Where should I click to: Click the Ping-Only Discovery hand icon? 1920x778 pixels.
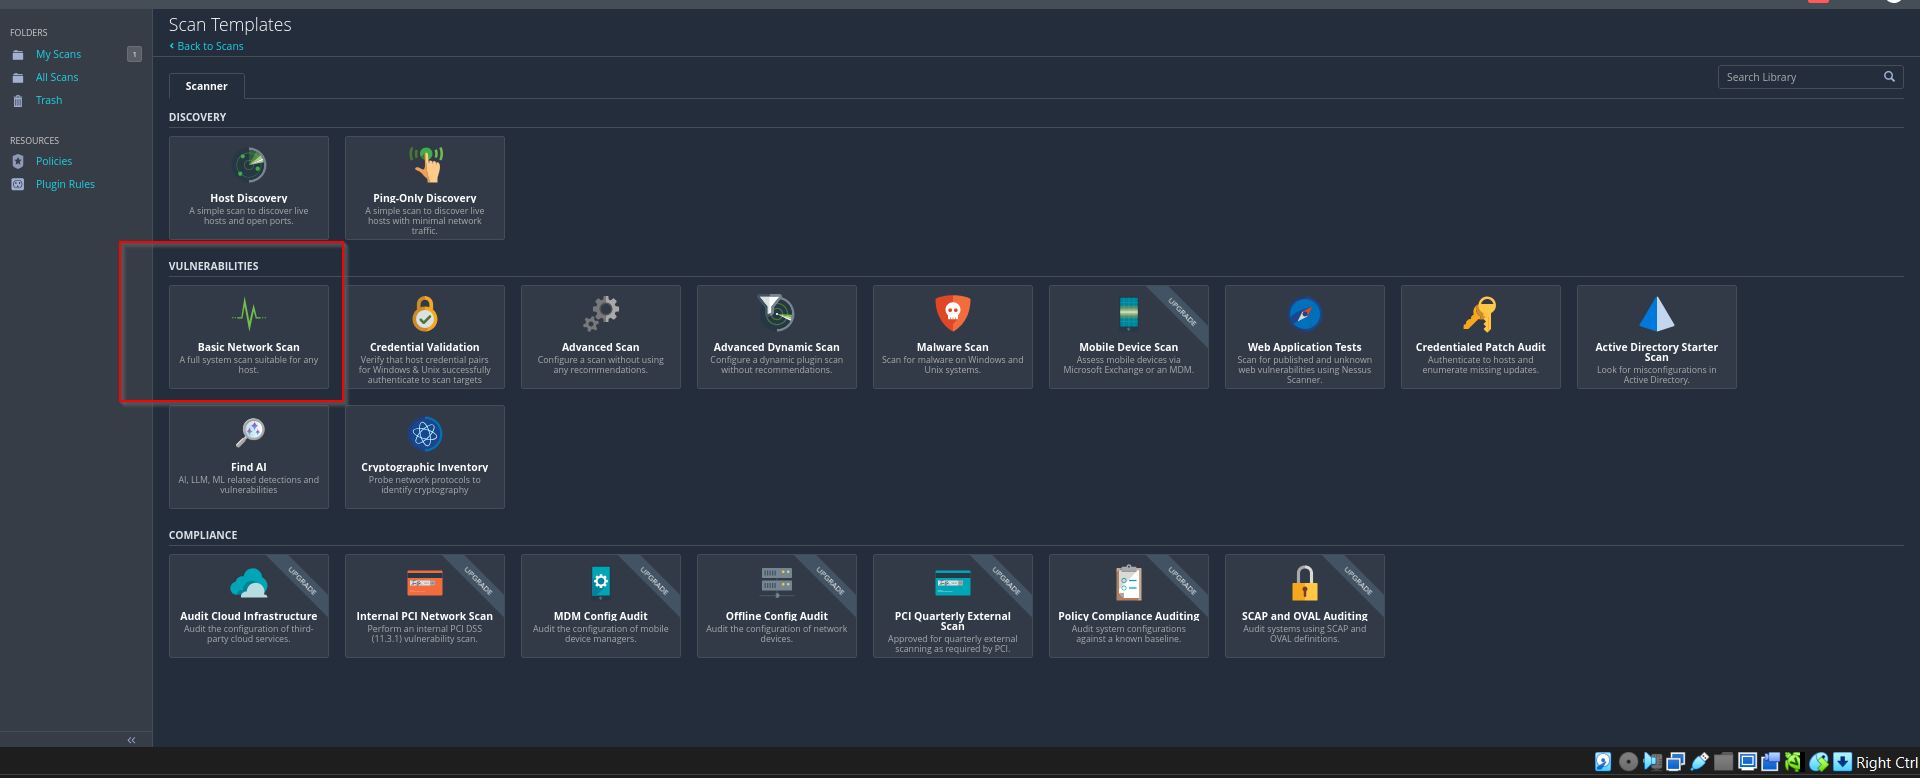(x=425, y=164)
